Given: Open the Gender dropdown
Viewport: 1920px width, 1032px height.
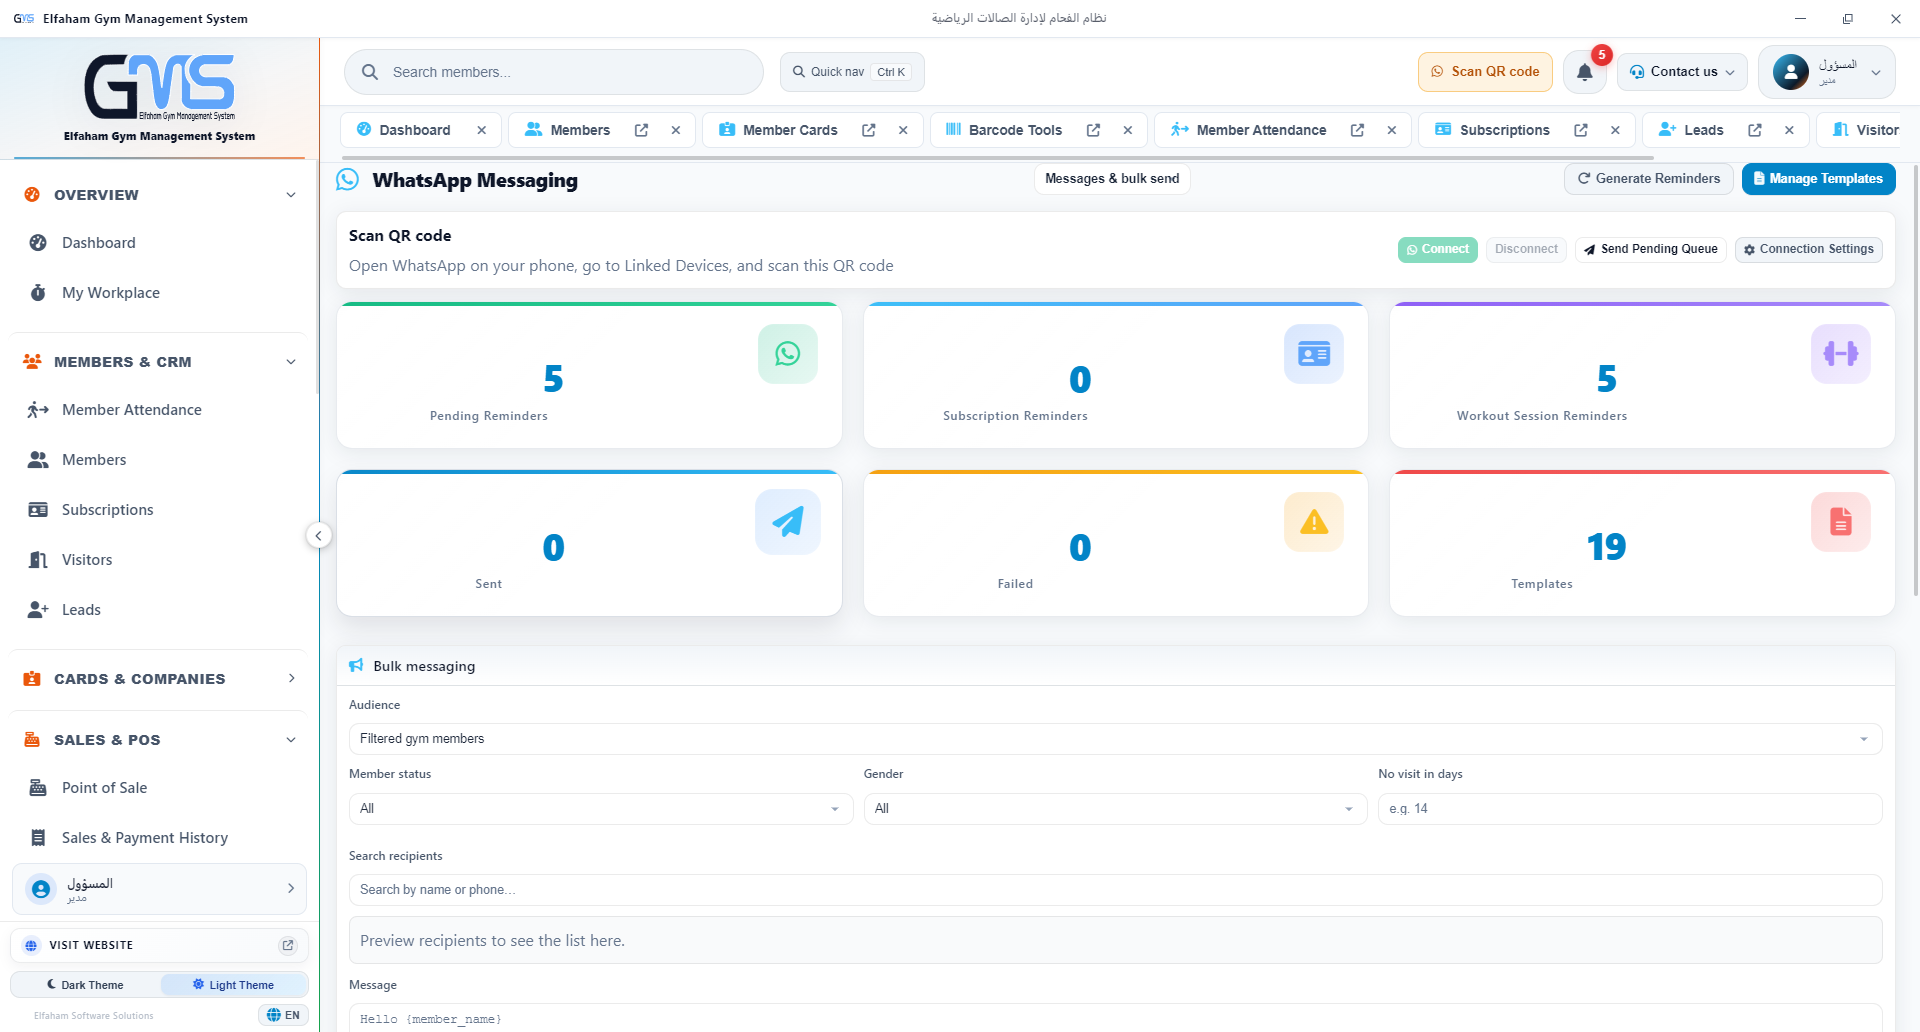Looking at the screenshot, I should [x=1115, y=809].
